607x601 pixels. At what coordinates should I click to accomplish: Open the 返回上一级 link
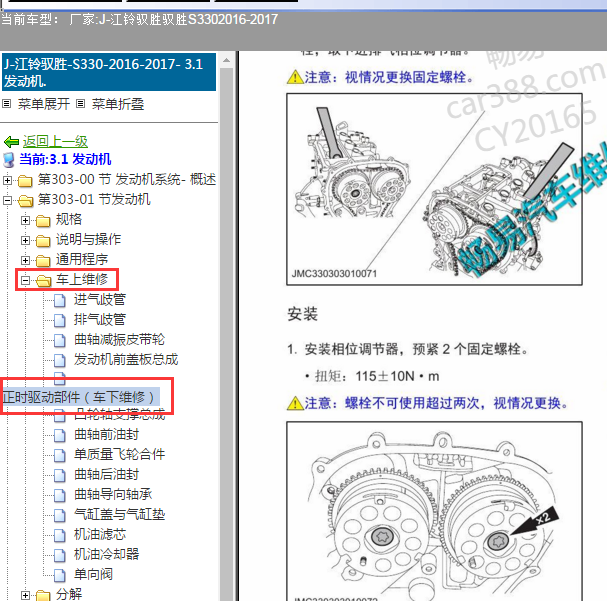(x=55, y=142)
